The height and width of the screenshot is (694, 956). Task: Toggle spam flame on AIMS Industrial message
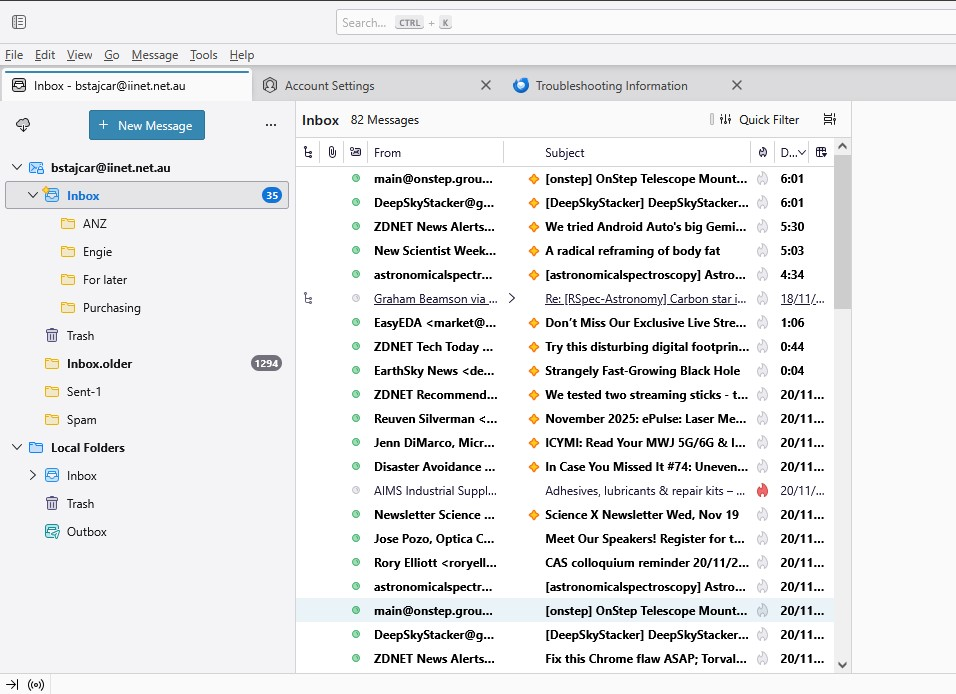point(763,491)
